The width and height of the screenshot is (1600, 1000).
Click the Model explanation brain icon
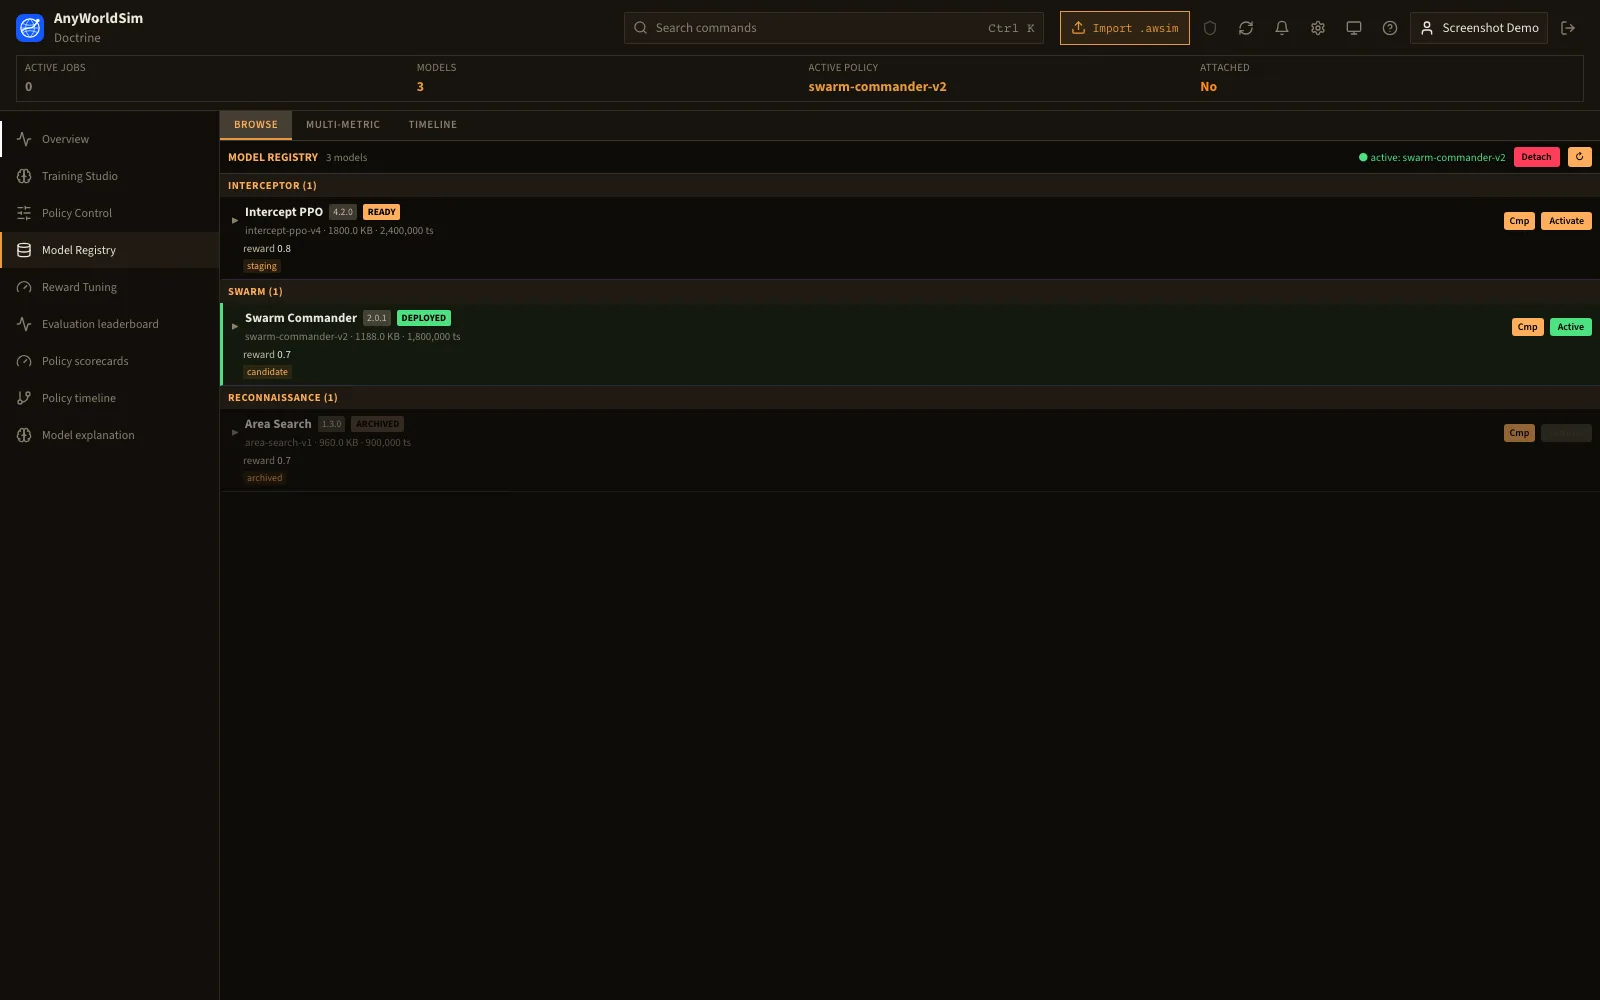[x=24, y=435]
